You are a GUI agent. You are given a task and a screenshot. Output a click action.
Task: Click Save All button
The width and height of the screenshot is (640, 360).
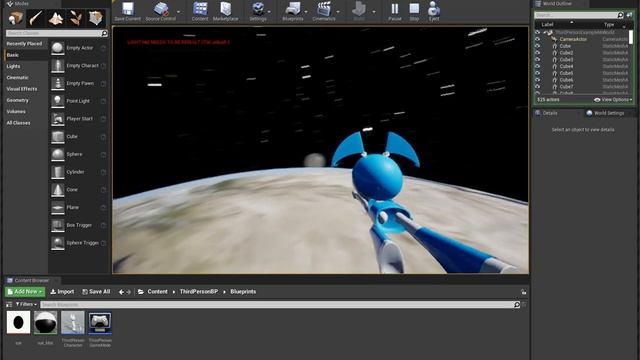96,292
